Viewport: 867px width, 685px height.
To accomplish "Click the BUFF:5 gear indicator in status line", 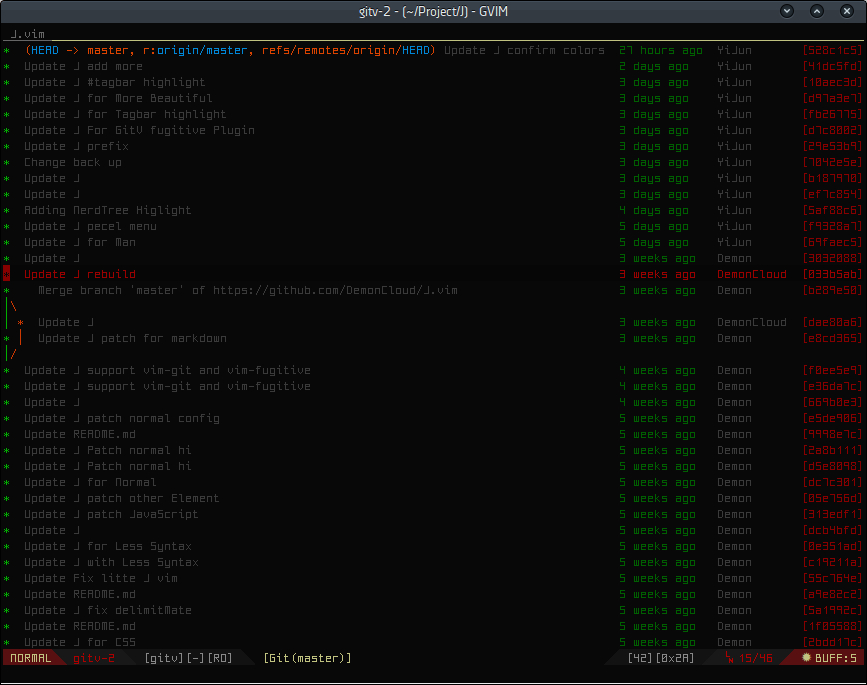I will coord(830,658).
